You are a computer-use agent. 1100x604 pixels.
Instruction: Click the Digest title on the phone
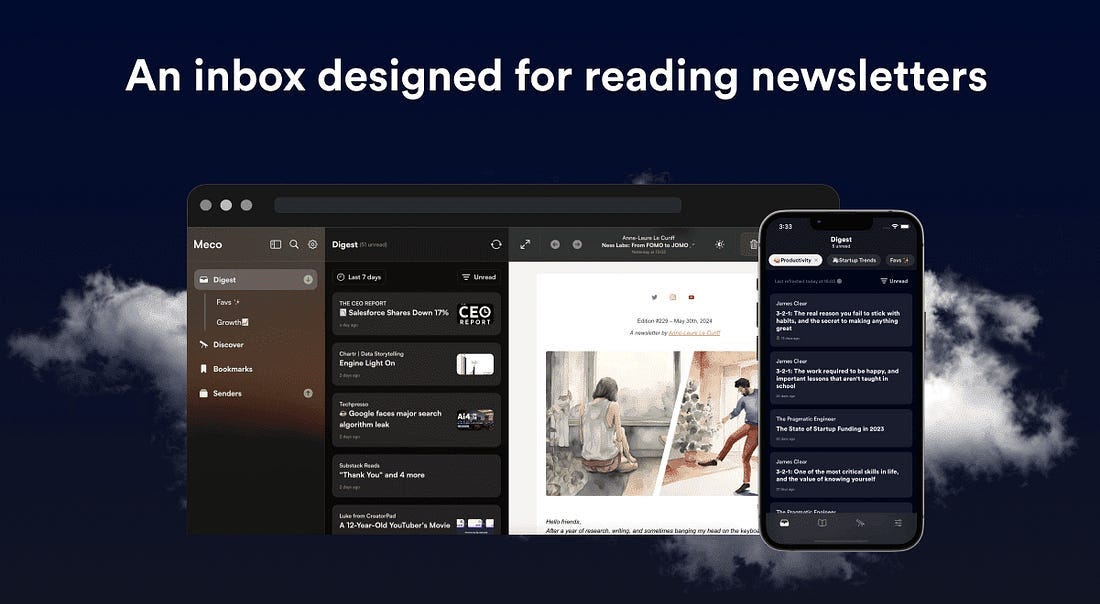click(x=840, y=239)
